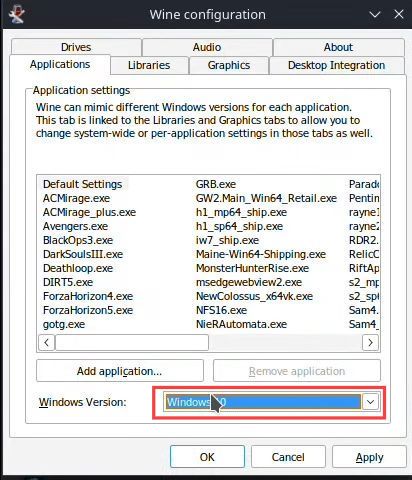Switch to the Drives tab
Viewport: 412px width, 480px height.
(76, 47)
